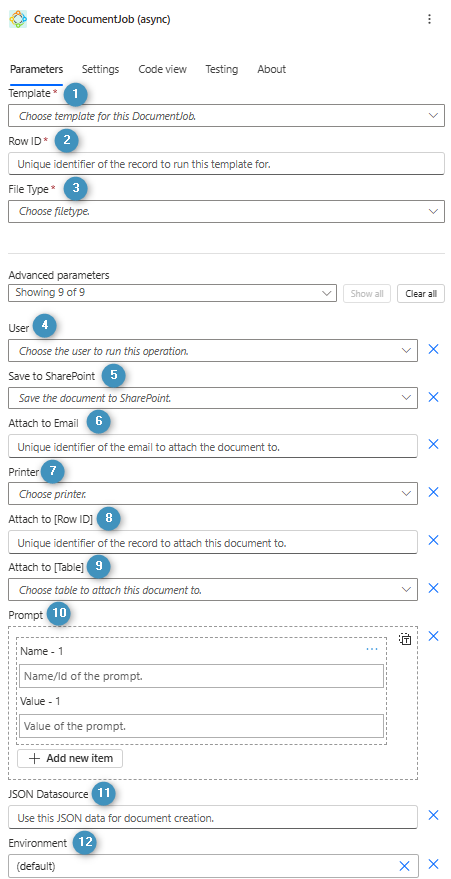Open the About tab
This screenshot has height=879, width=451.
click(272, 70)
